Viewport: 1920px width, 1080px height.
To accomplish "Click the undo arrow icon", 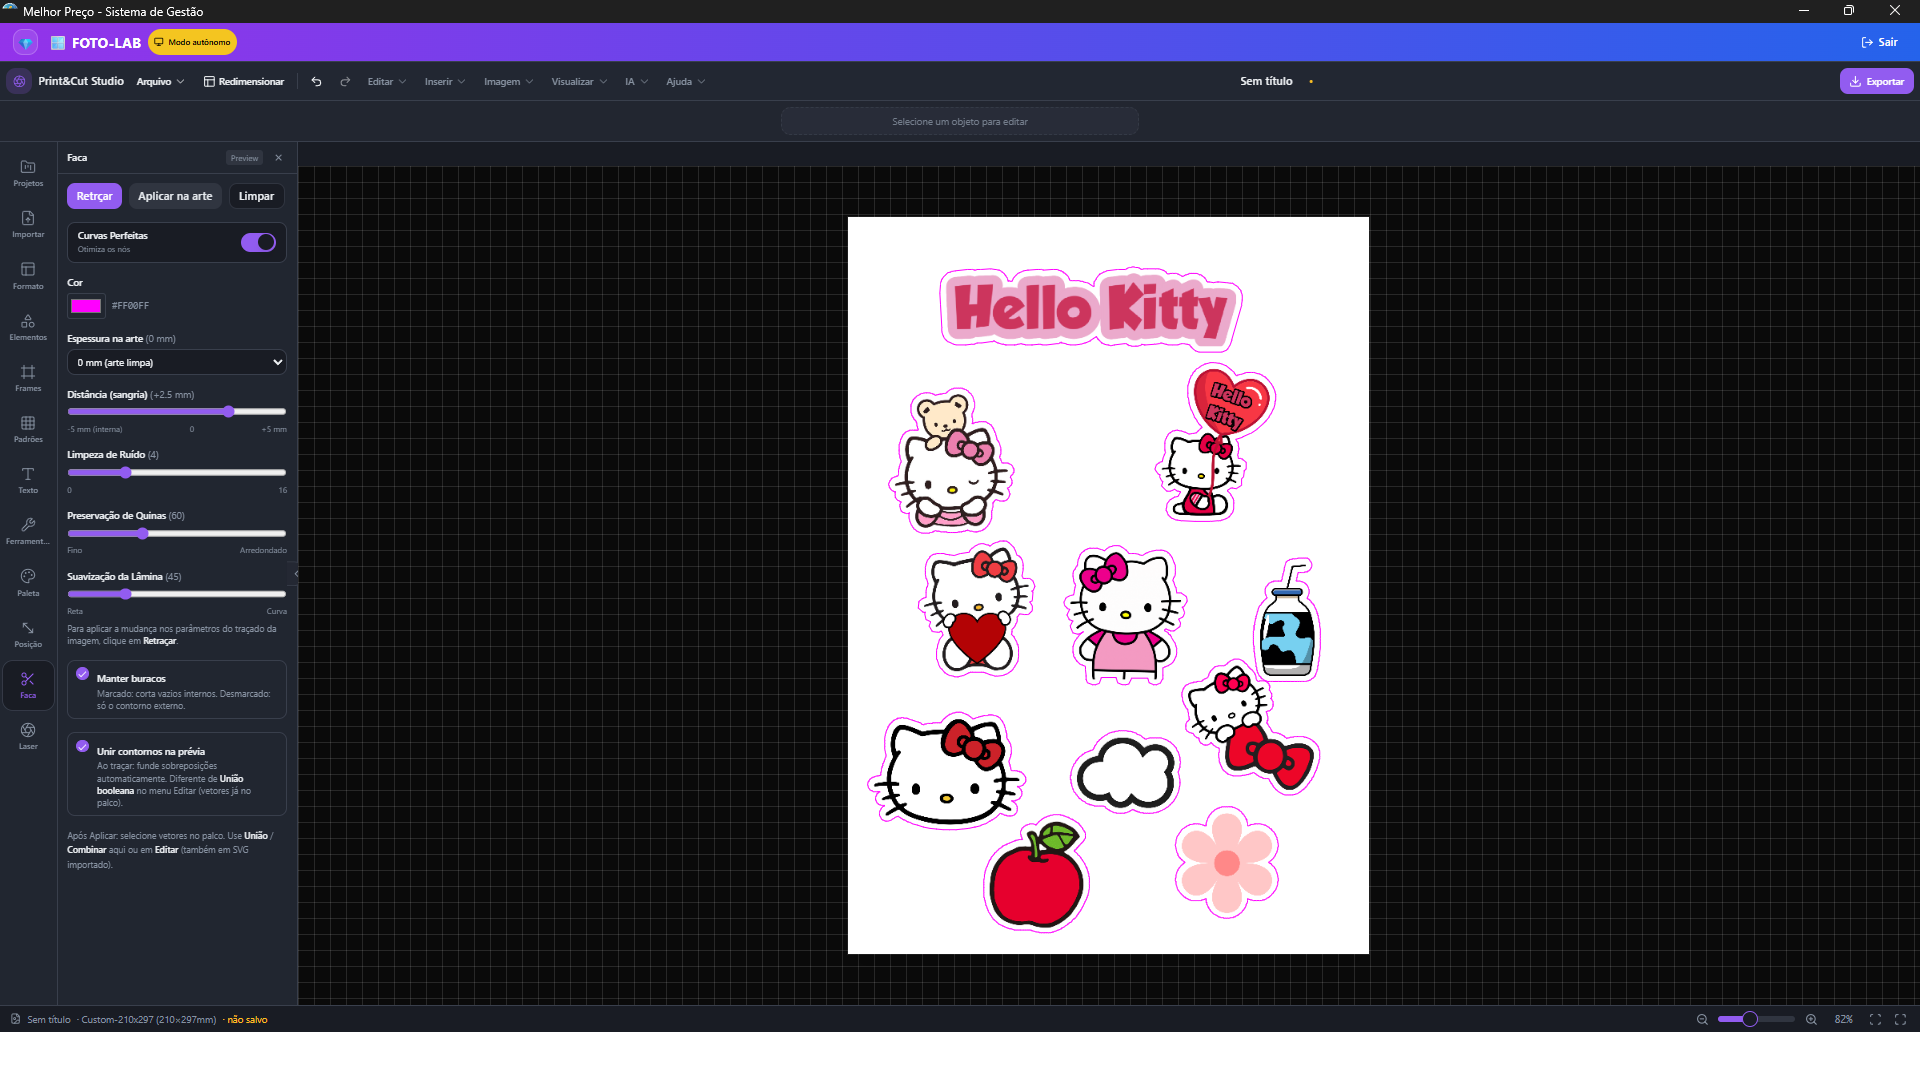I will tap(316, 82).
